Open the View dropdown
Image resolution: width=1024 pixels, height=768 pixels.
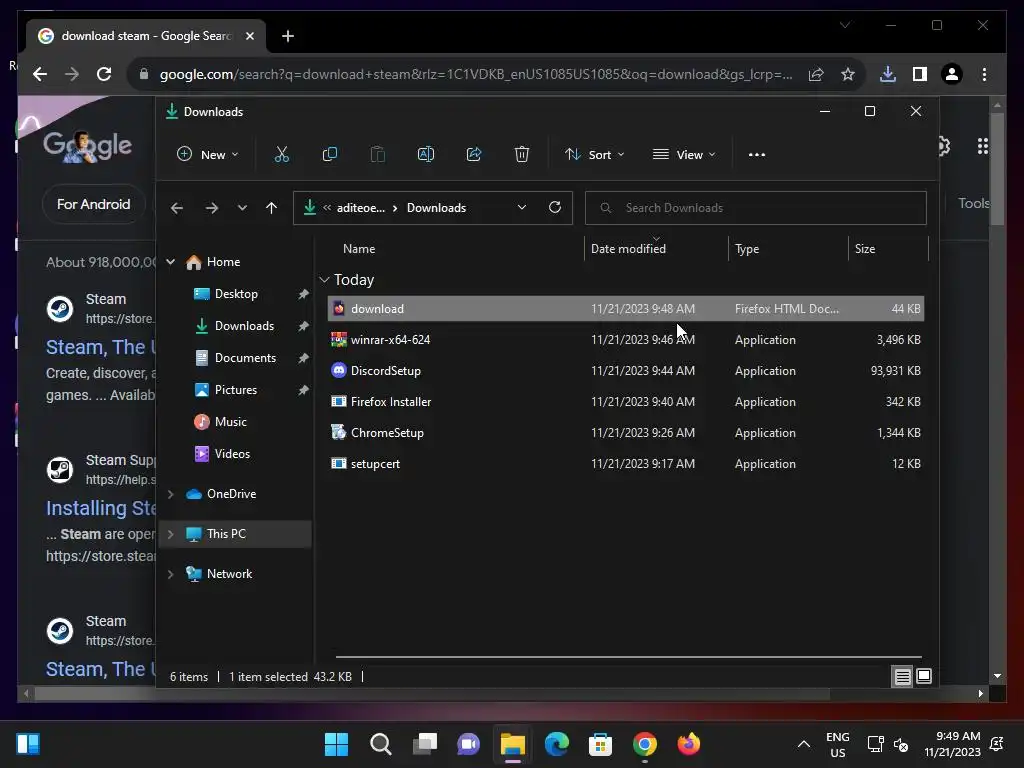click(x=684, y=155)
